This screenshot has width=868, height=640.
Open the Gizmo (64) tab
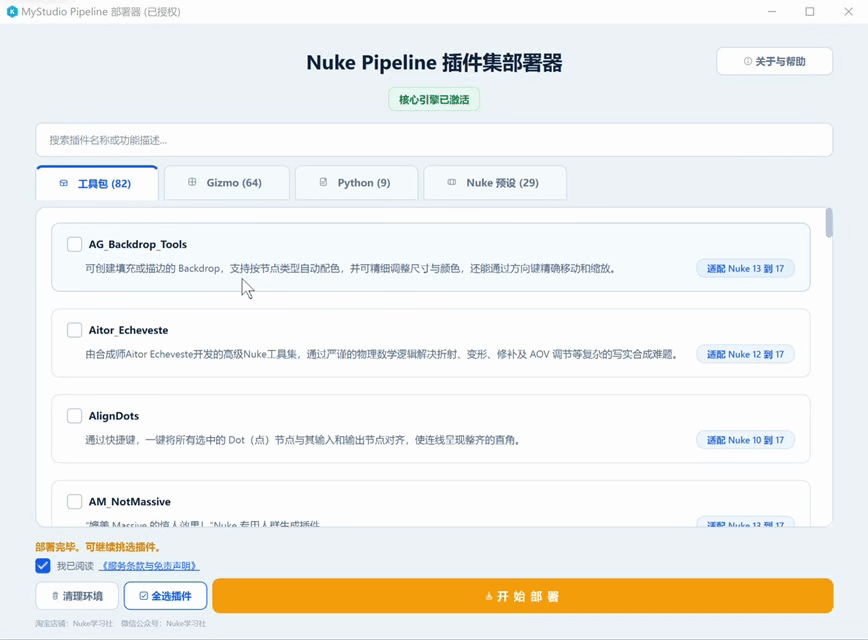[227, 183]
